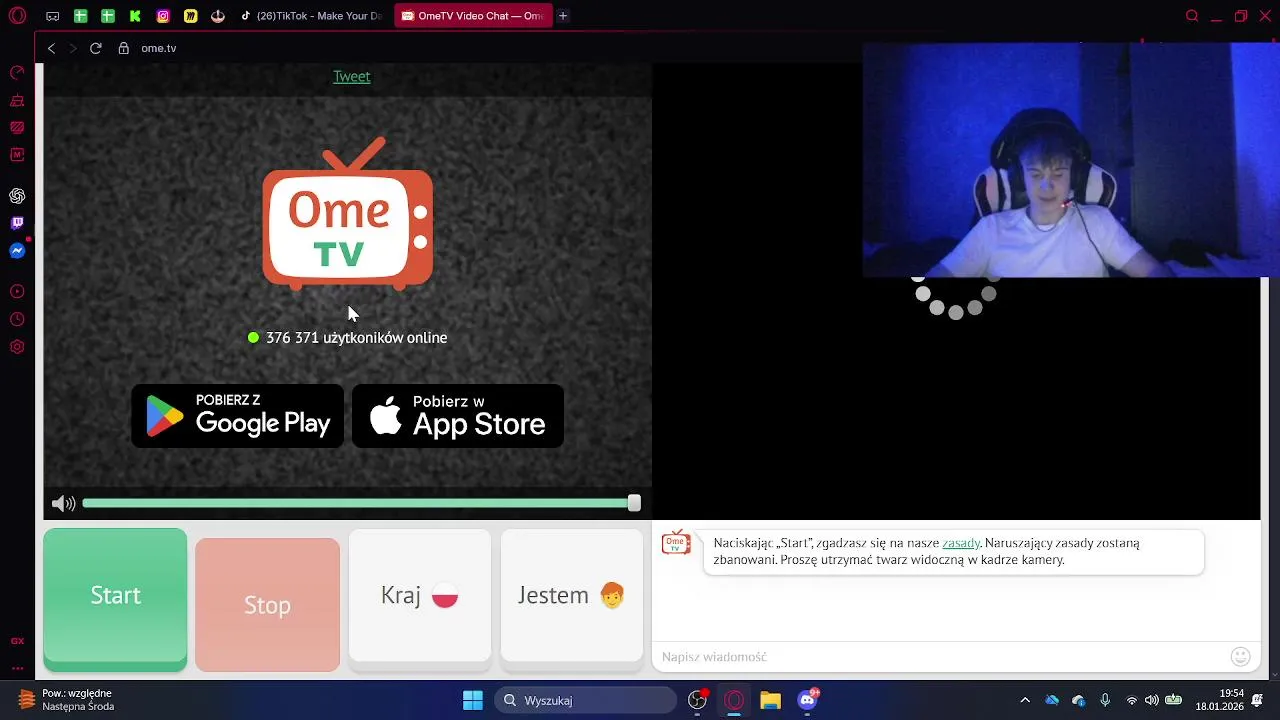The width and height of the screenshot is (1280, 720).
Task: Open Opera settings gear in sidebar
Action: [17, 347]
